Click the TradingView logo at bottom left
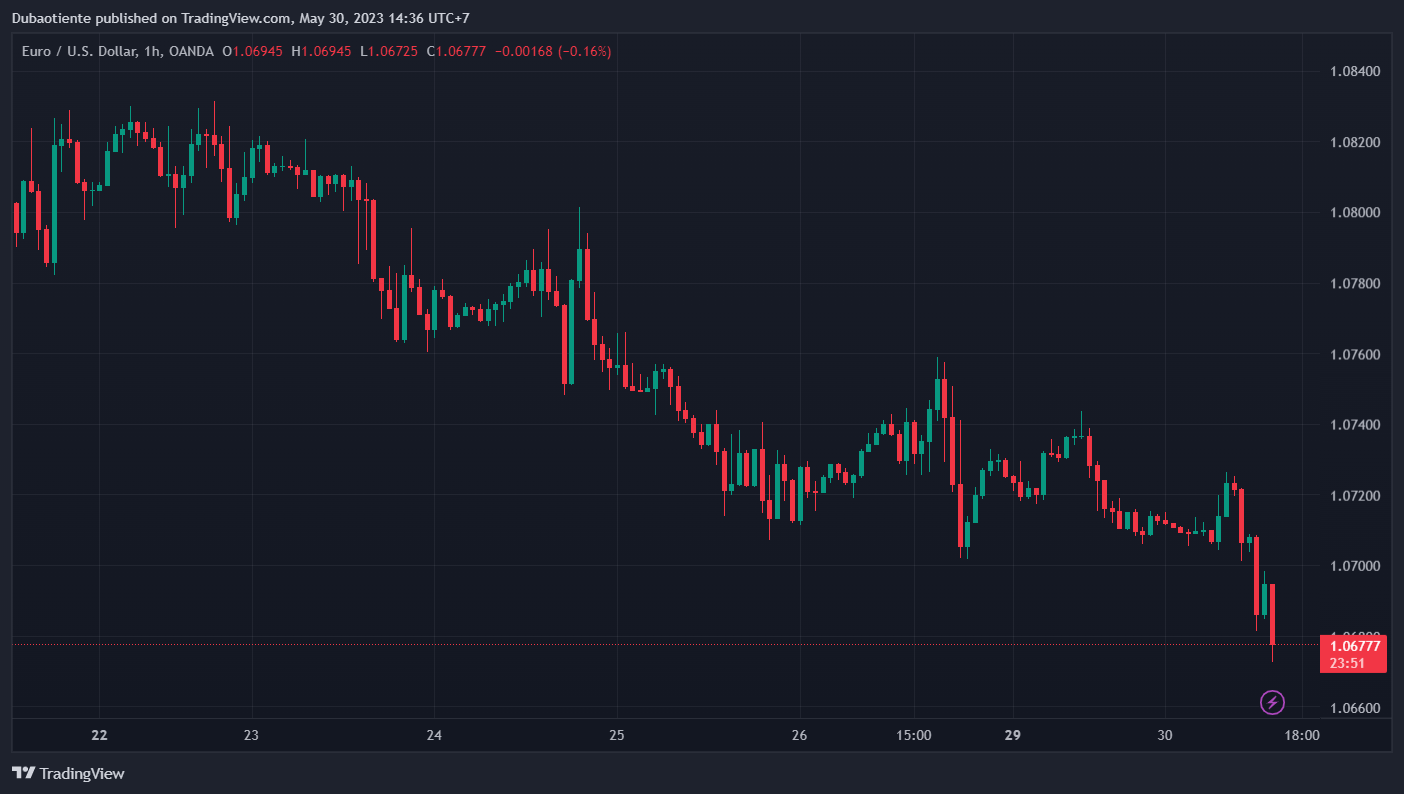 click(x=68, y=773)
